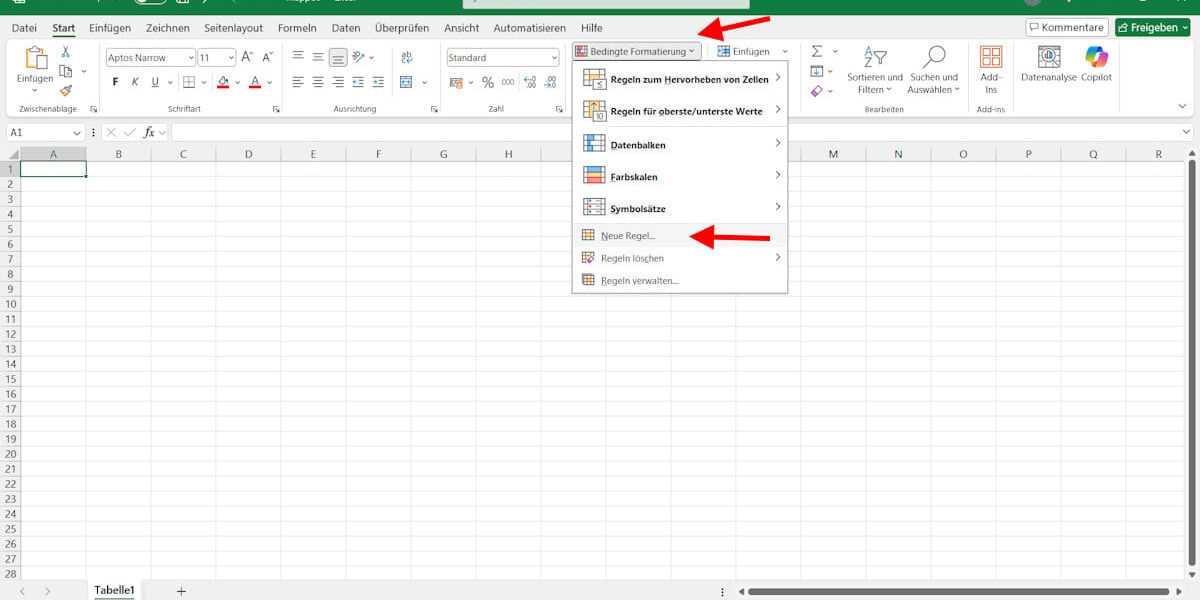Switch to the Formeln ribbon tab

(297, 27)
